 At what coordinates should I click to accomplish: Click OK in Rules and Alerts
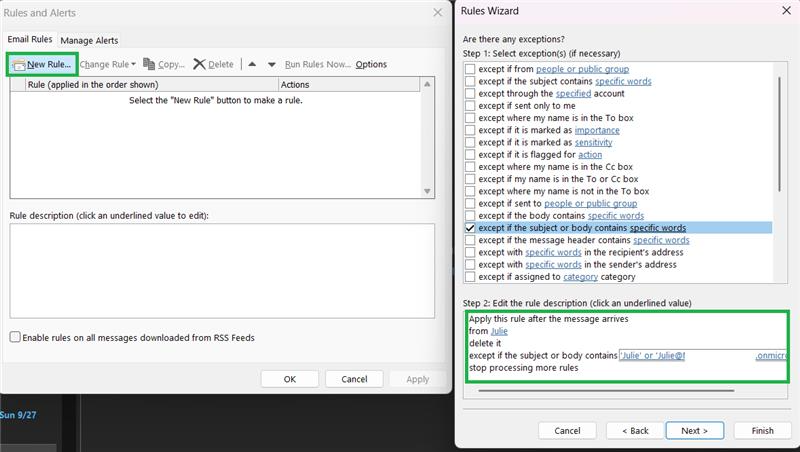(290, 379)
